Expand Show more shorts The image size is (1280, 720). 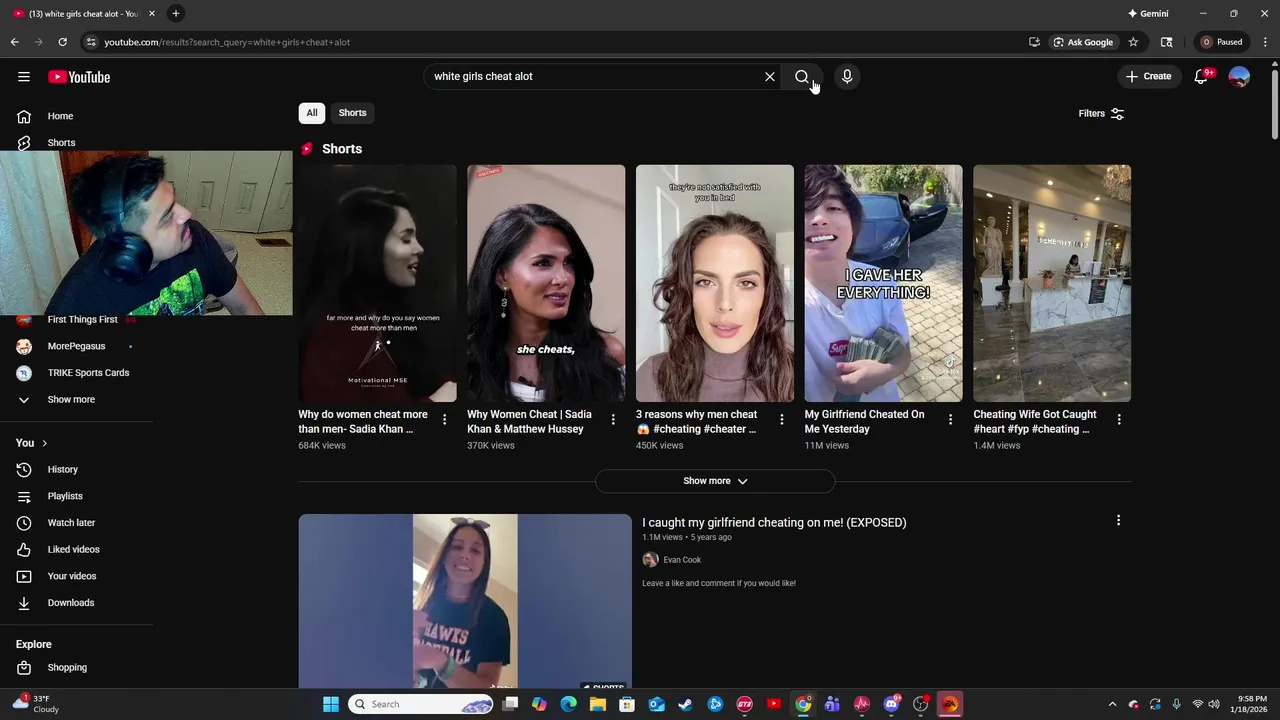click(x=715, y=481)
